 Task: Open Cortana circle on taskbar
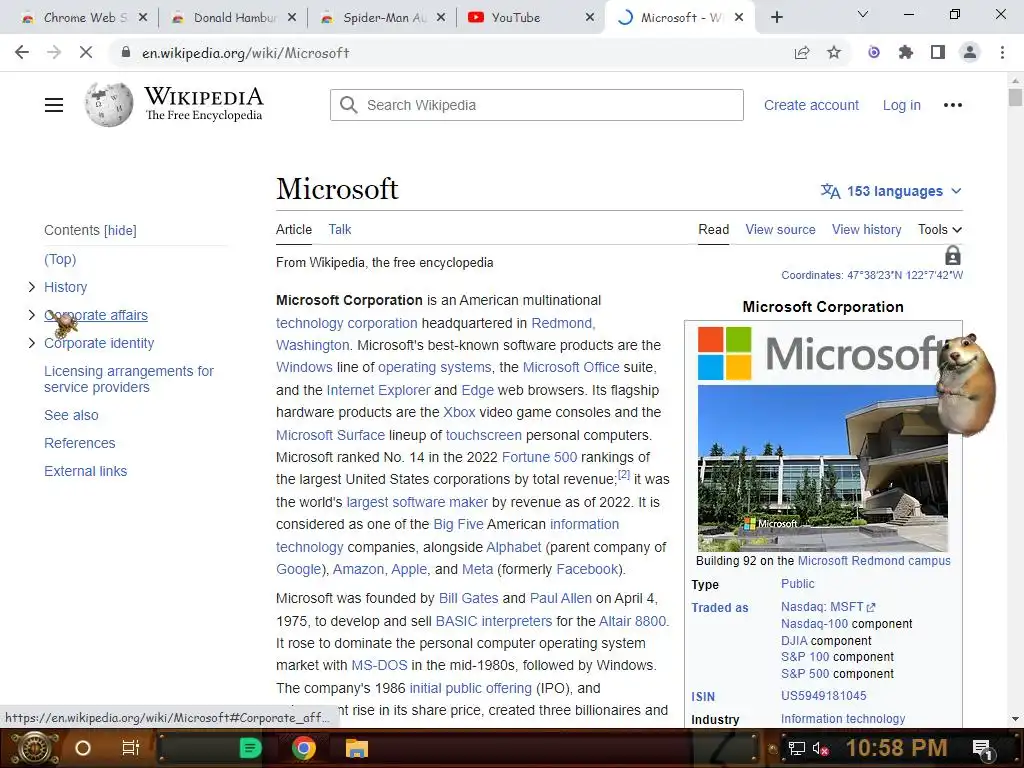click(x=83, y=748)
